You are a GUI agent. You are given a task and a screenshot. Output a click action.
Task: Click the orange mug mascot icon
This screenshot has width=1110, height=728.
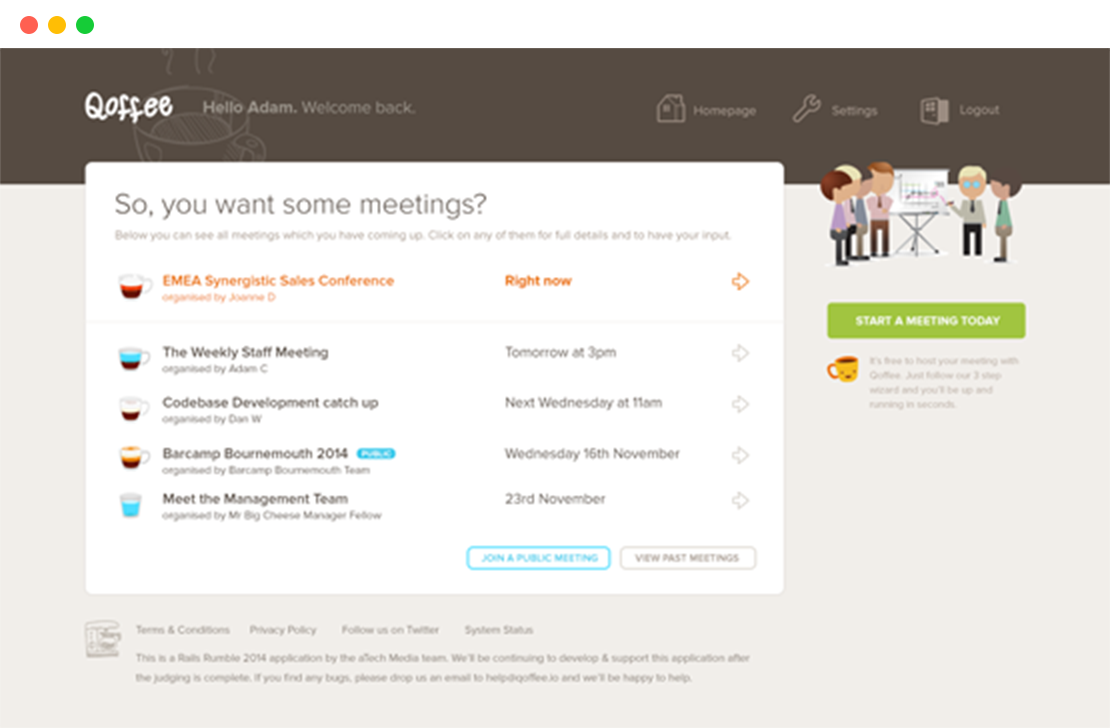[x=842, y=369]
